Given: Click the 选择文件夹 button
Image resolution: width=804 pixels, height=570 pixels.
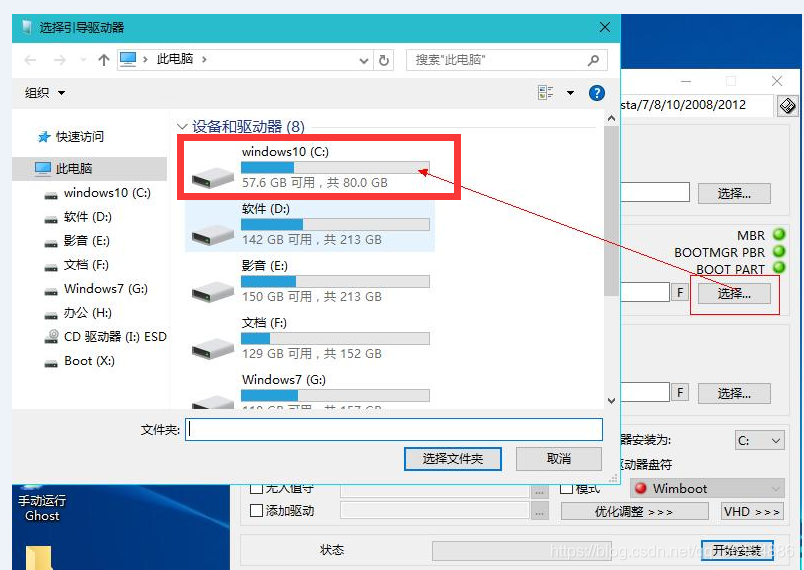Looking at the screenshot, I should [x=453, y=459].
